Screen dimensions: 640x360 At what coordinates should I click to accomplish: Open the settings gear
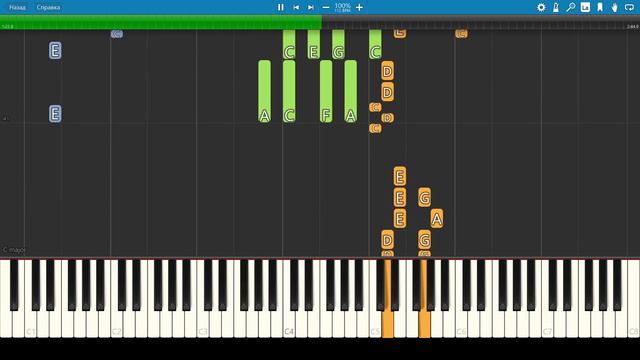pyautogui.click(x=541, y=7)
